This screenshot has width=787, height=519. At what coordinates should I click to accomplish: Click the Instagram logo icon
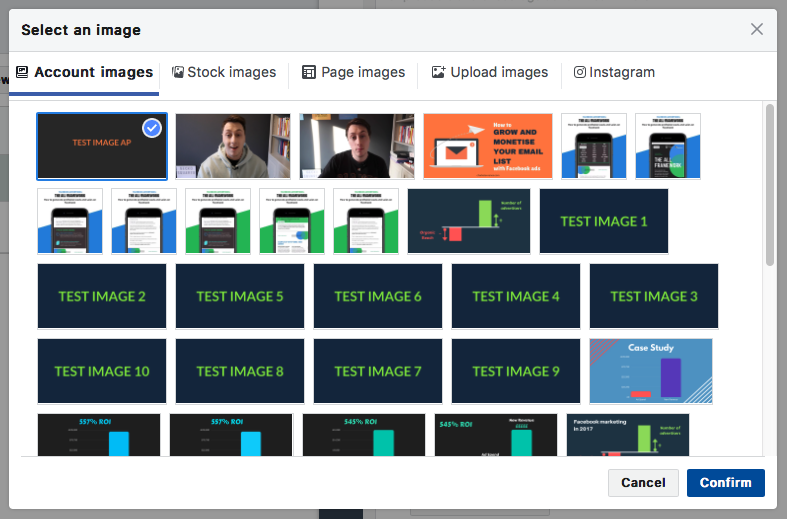coord(580,72)
